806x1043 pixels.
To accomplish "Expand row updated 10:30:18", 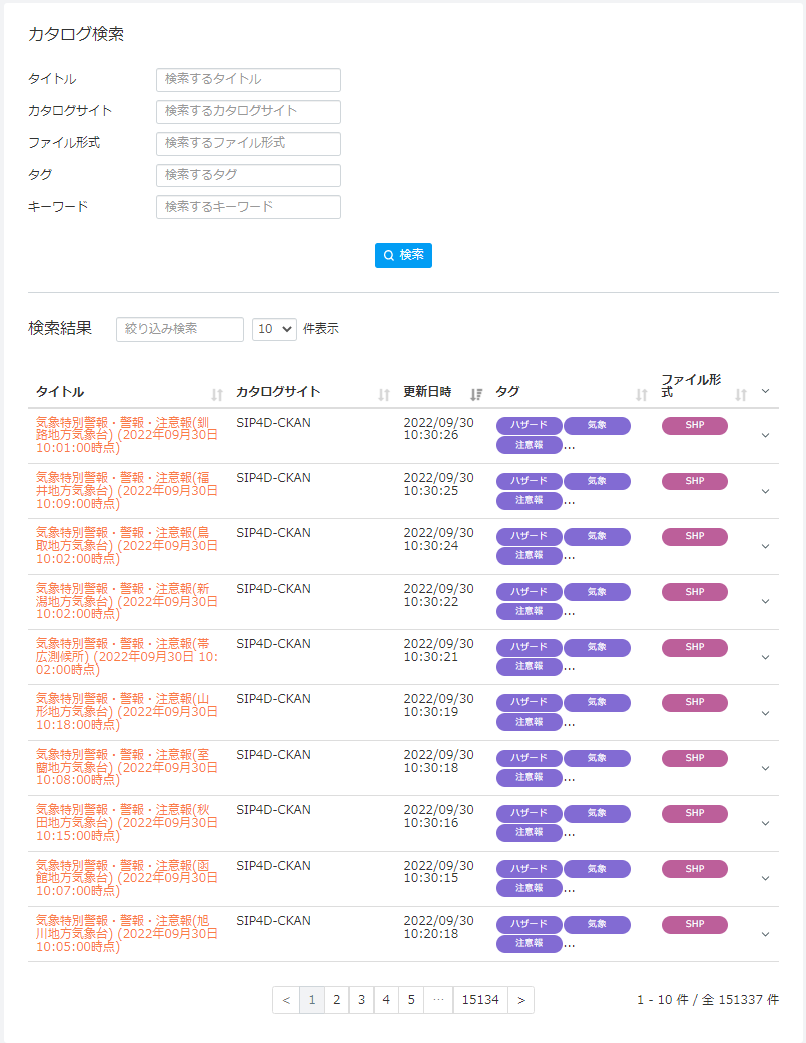I will 765,768.
